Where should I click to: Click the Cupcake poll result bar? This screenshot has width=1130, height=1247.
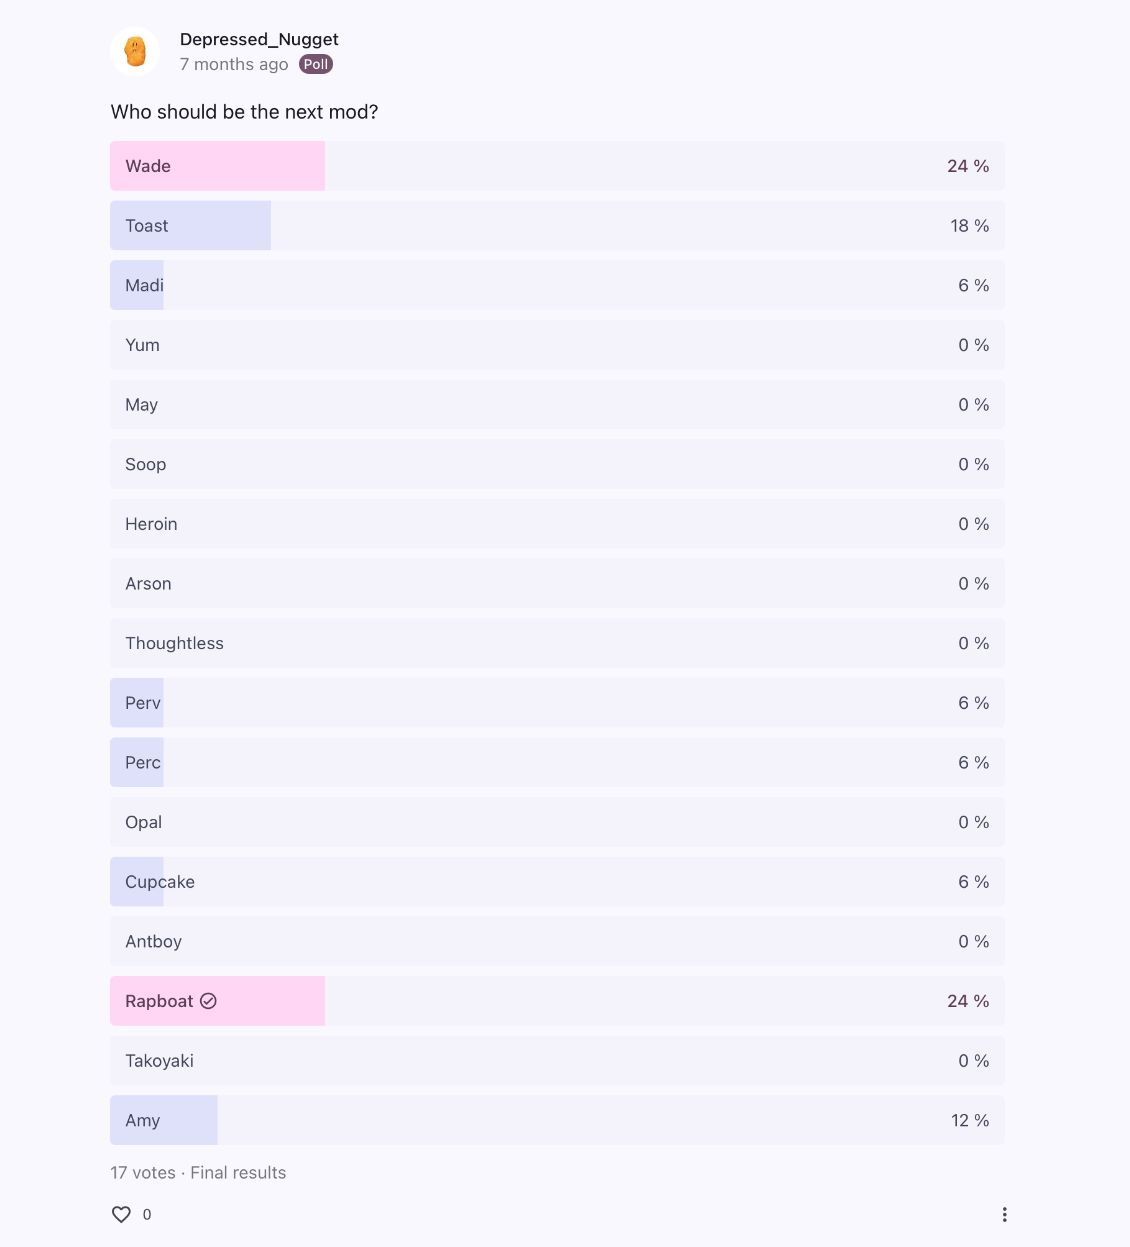pos(557,882)
